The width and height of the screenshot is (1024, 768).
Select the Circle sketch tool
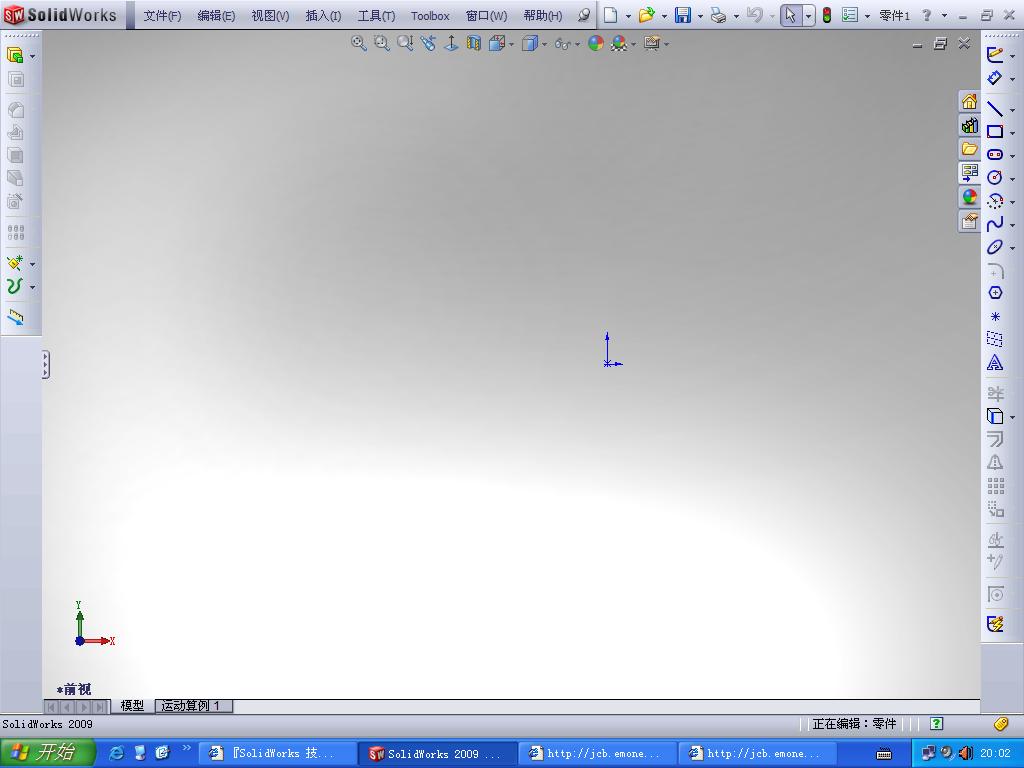(995, 177)
